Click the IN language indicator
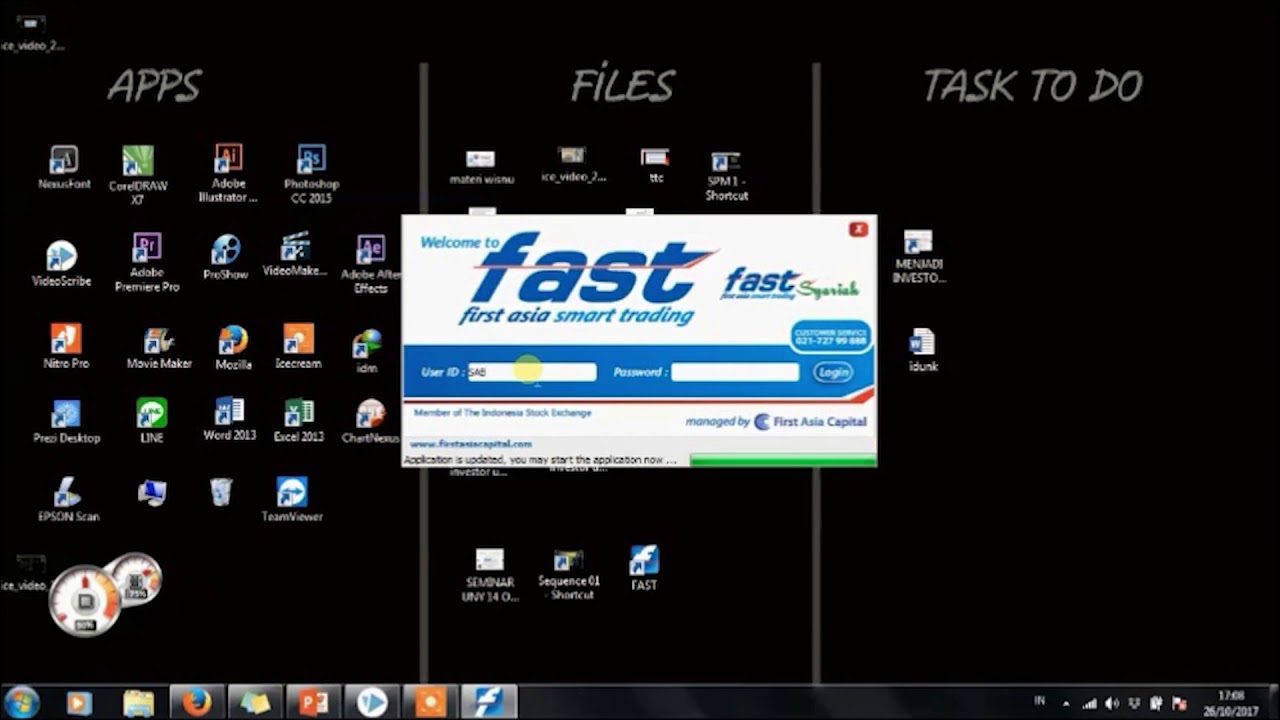 [x=1039, y=702]
